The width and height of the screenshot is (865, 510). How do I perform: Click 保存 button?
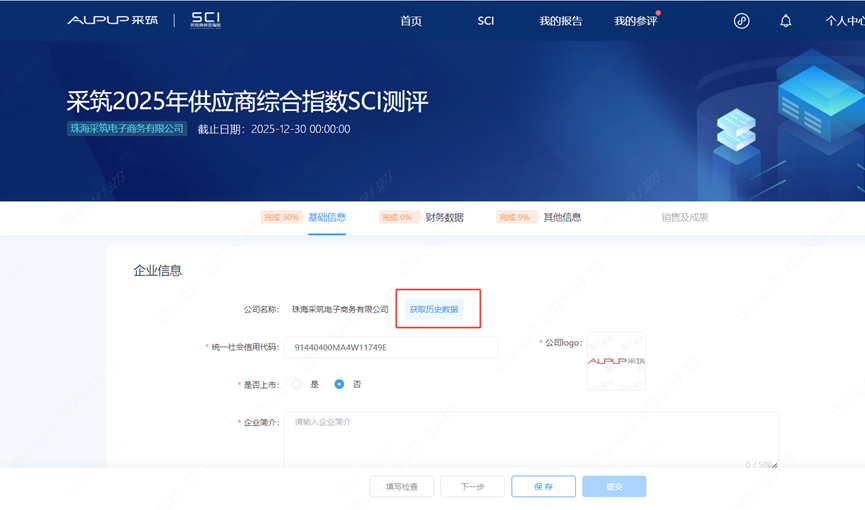(543, 487)
